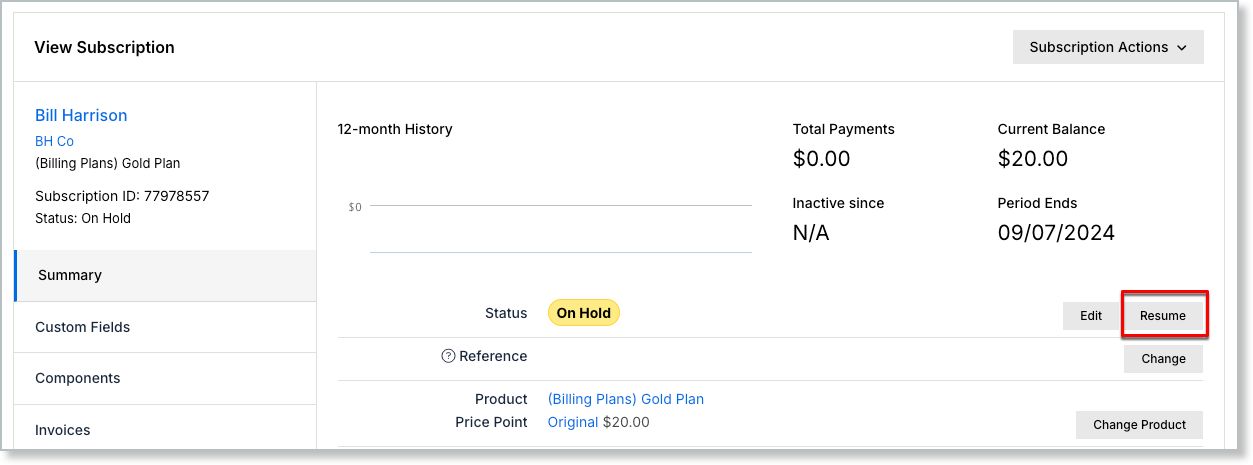Click the Bill Harrison customer link

(x=81, y=115)
